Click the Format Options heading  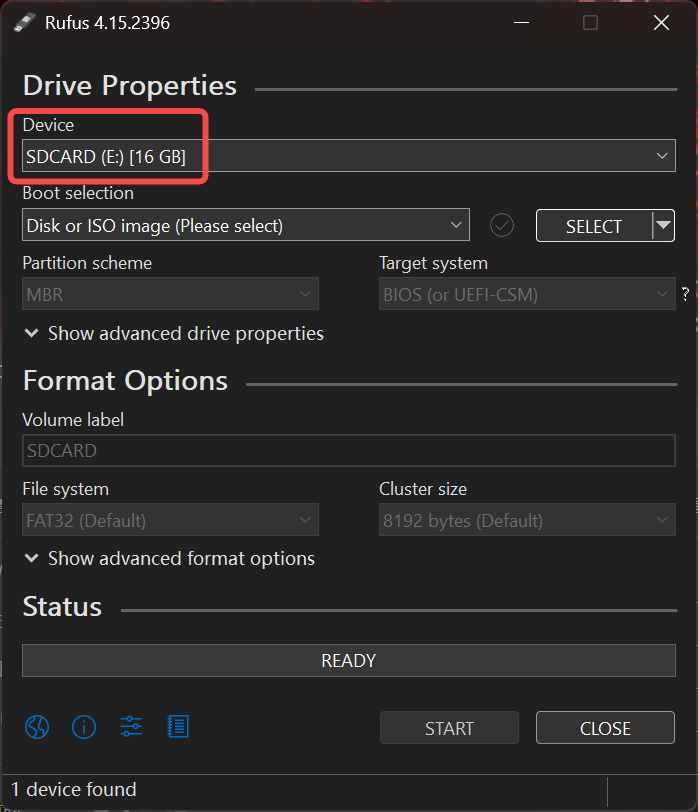pos(125,381)
